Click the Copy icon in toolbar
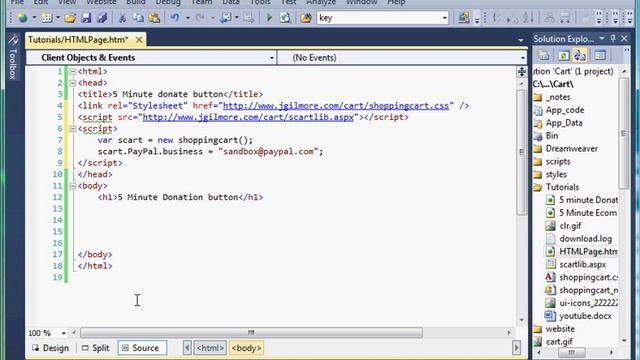Viewport: 640px width, 360px height. 138,18
